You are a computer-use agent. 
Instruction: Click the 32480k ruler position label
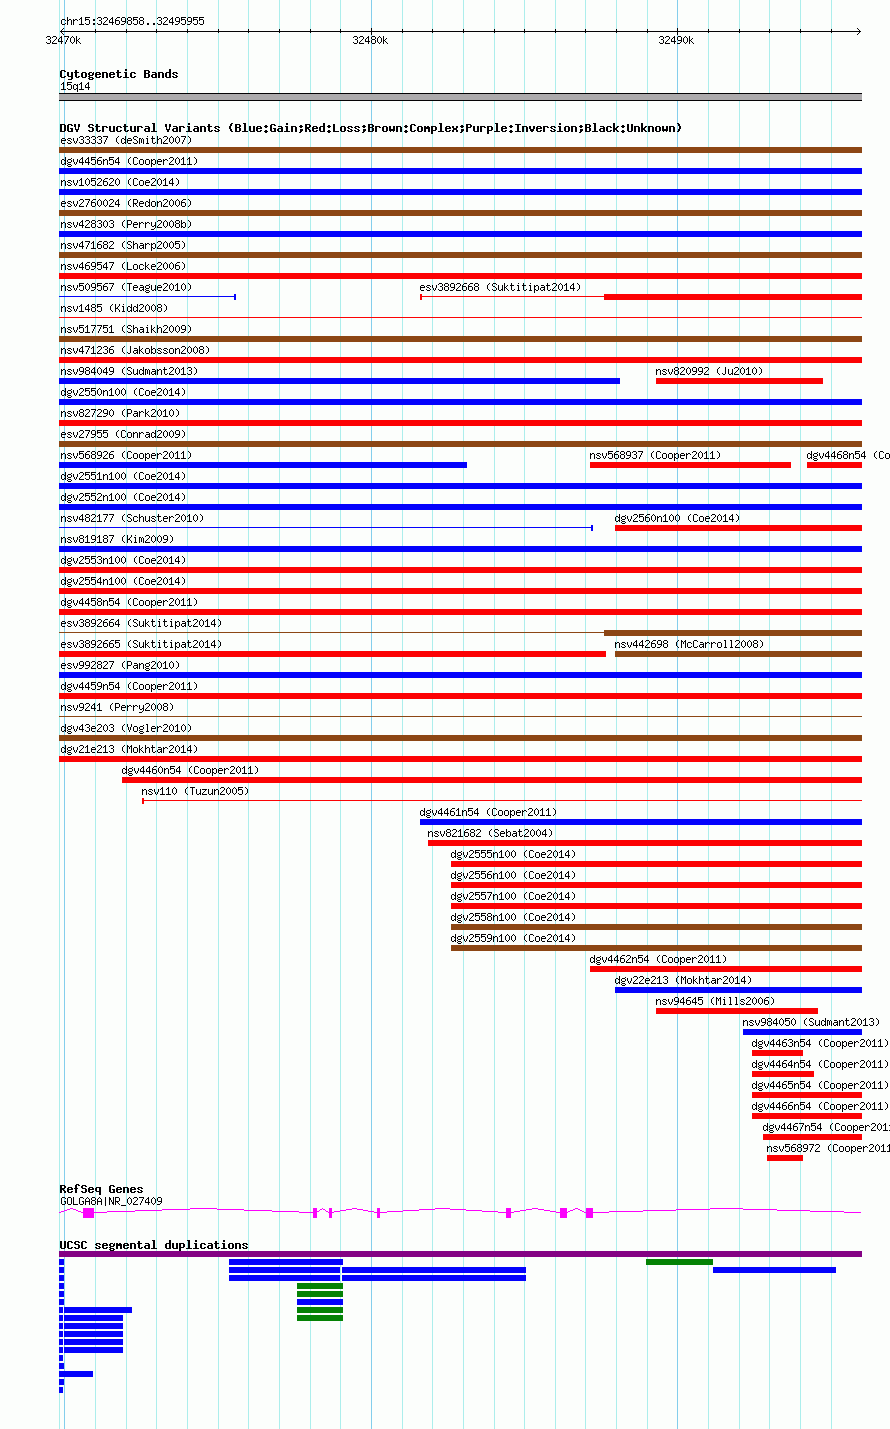click(x=370, y=40)
